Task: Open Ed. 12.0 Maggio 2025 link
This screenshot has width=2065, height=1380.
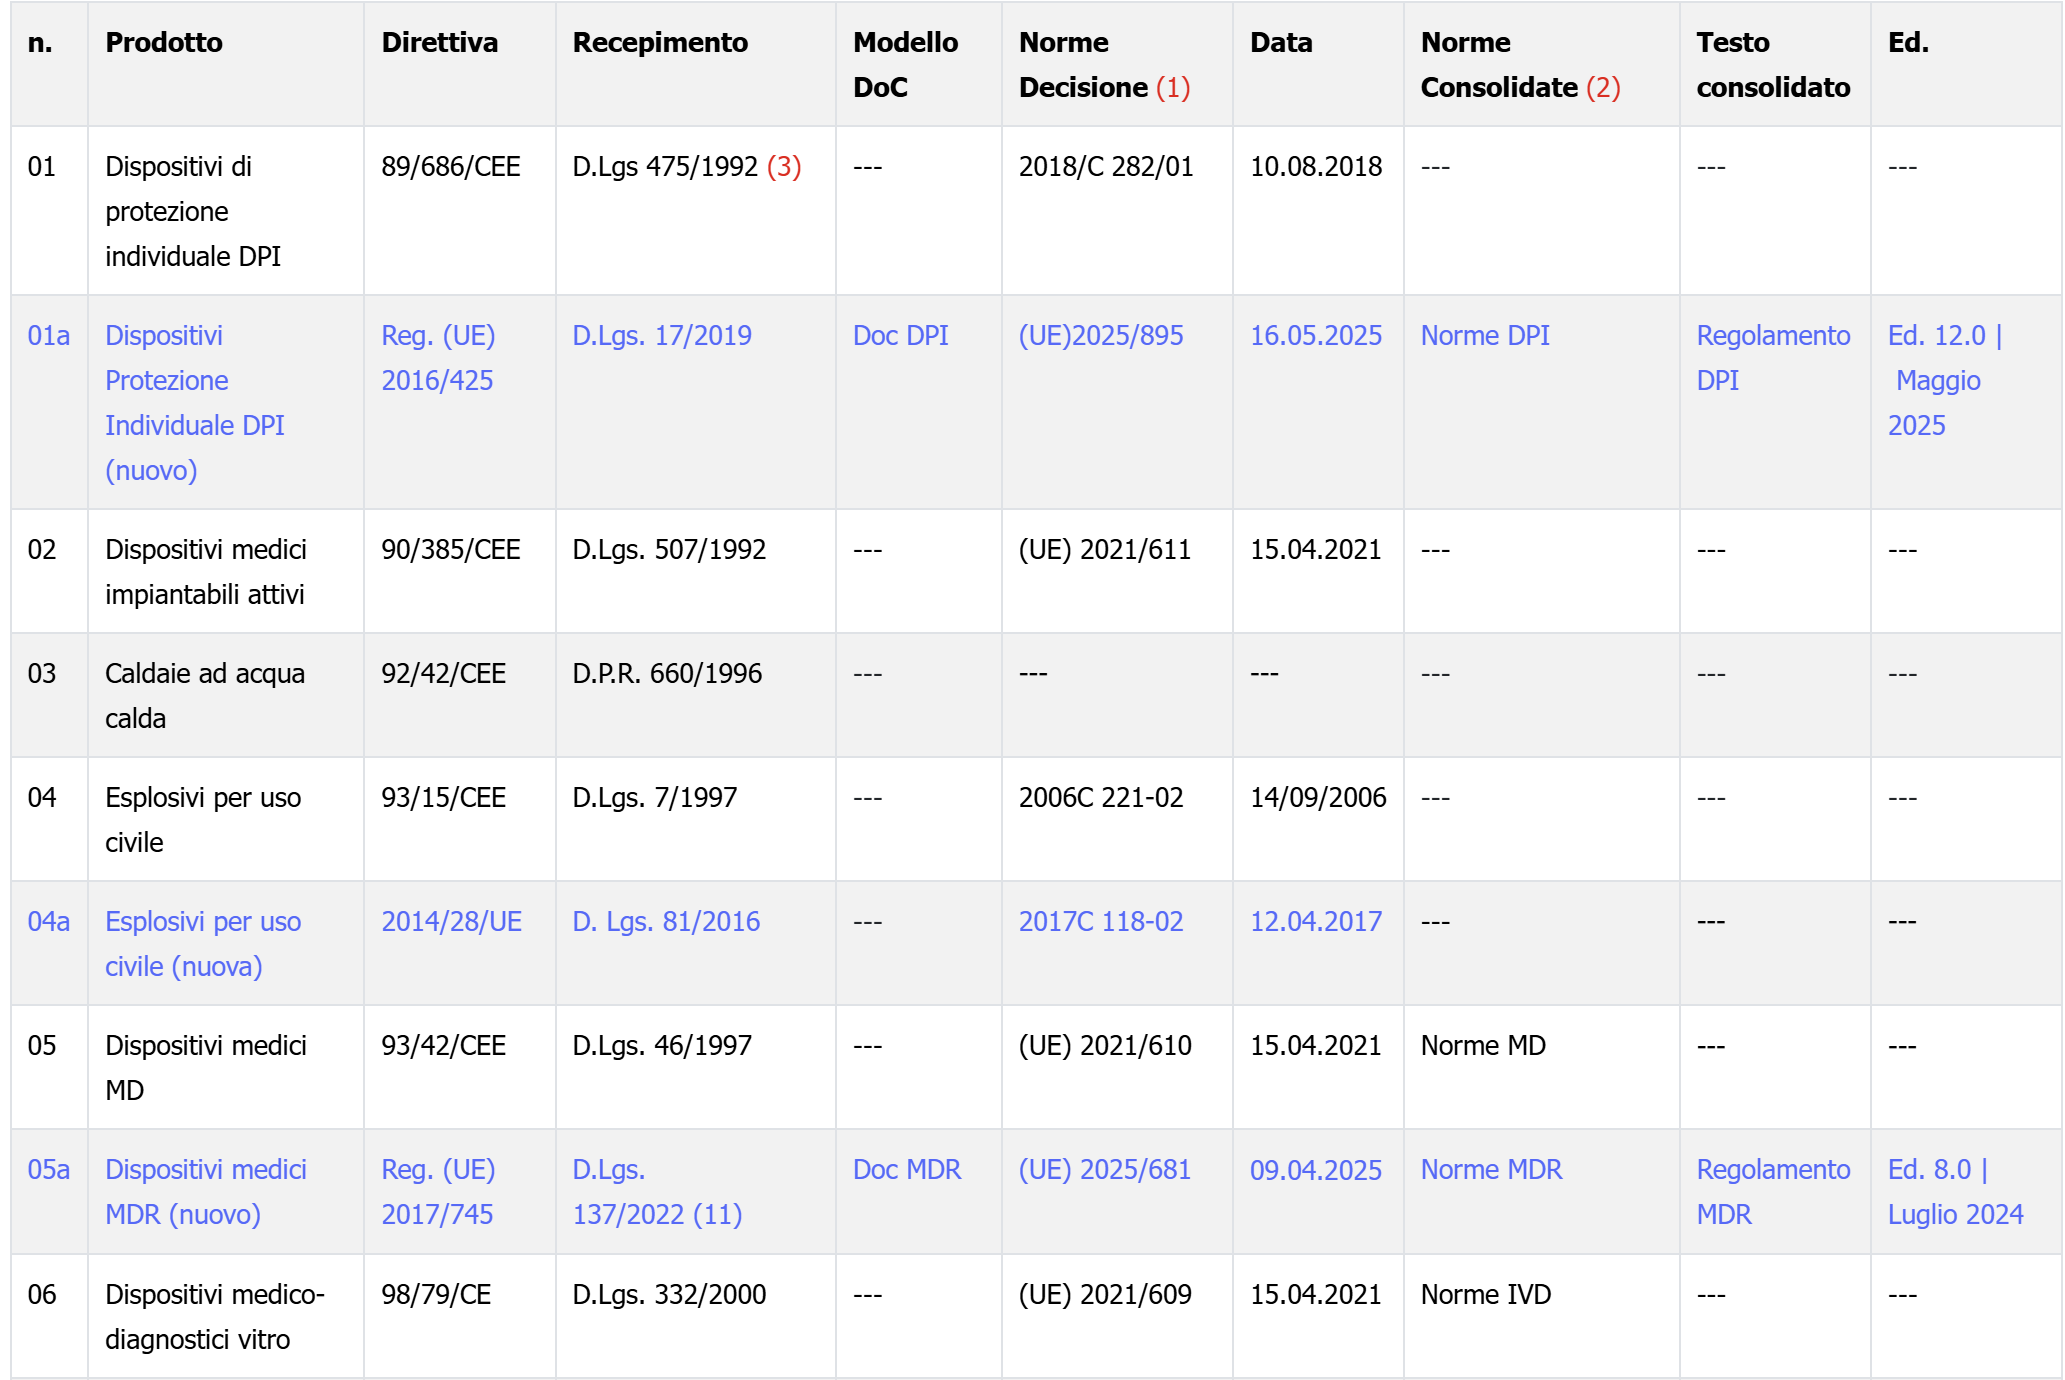Action: point(1945,381)
